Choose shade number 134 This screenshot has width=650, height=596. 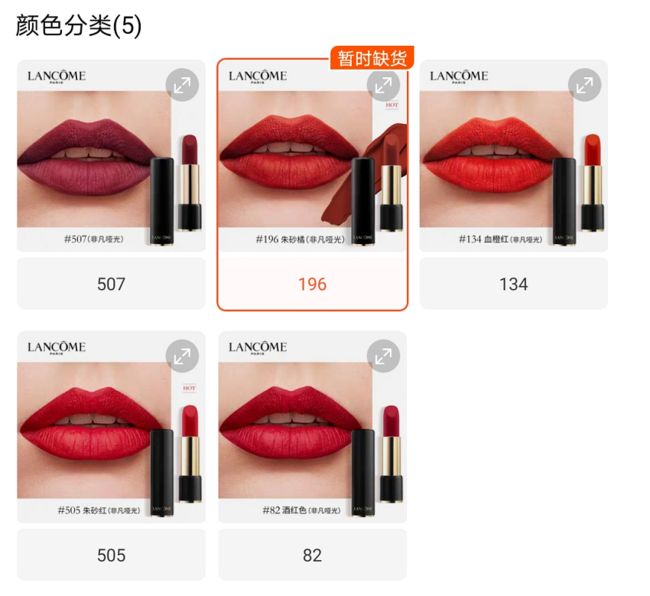[514, 284]
